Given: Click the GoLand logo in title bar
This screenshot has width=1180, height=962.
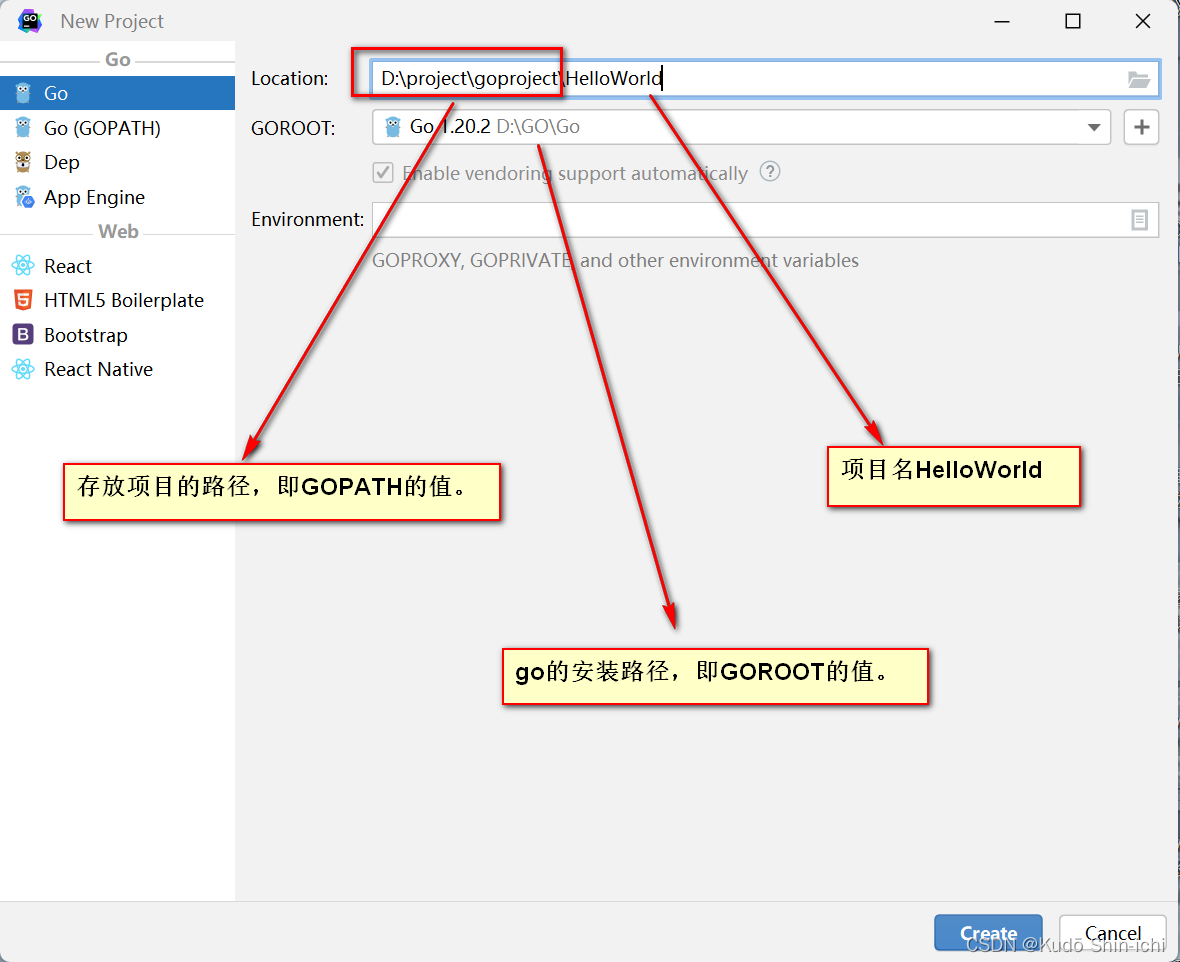Looking at the screenshot, I should click(30, 21).
